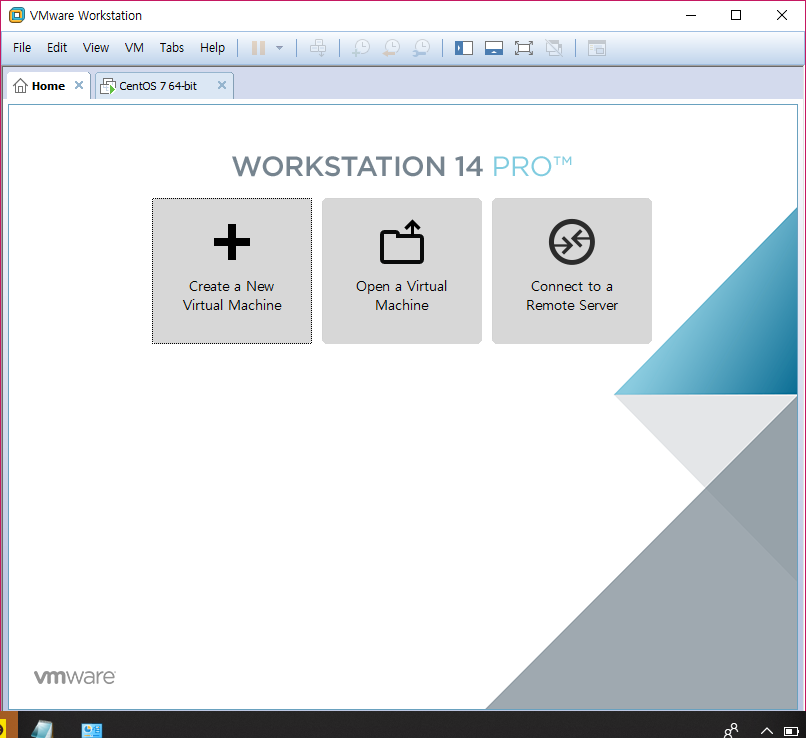Open the Snapshot Manager wrench icon
Viewport: 806px width, 738px height.
tap(422, 48)
